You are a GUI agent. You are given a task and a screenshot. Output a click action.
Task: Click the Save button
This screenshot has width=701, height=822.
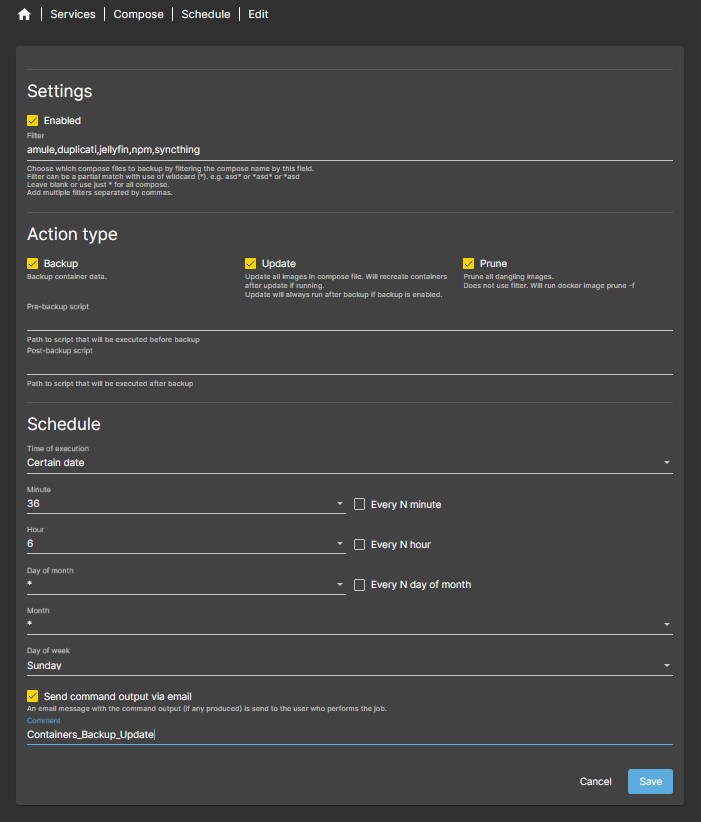(x=650, y=781)
